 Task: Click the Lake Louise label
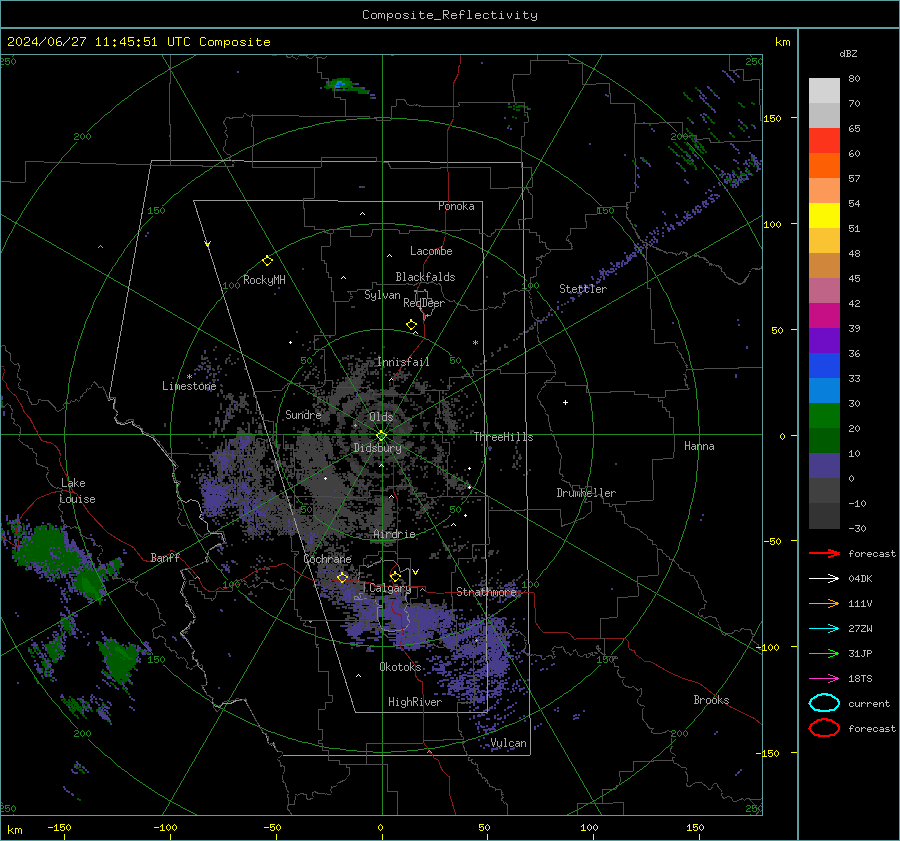point(78,491)
